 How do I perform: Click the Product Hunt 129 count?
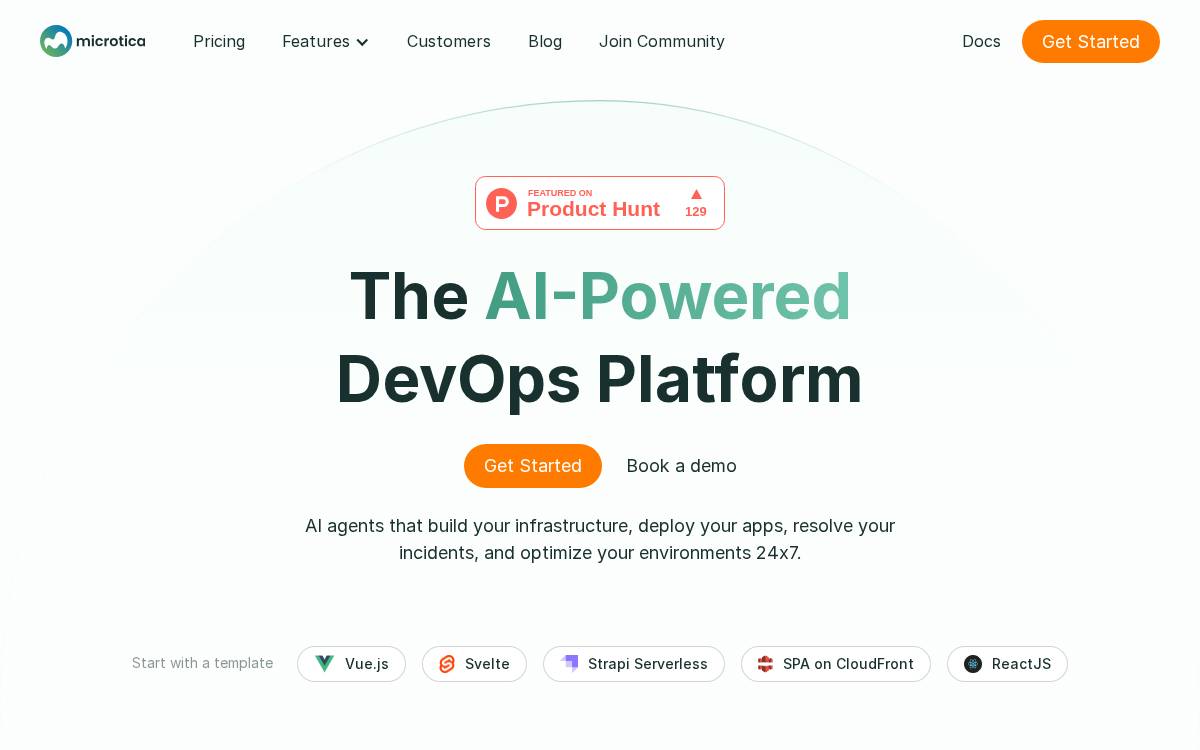pos(696,212)
